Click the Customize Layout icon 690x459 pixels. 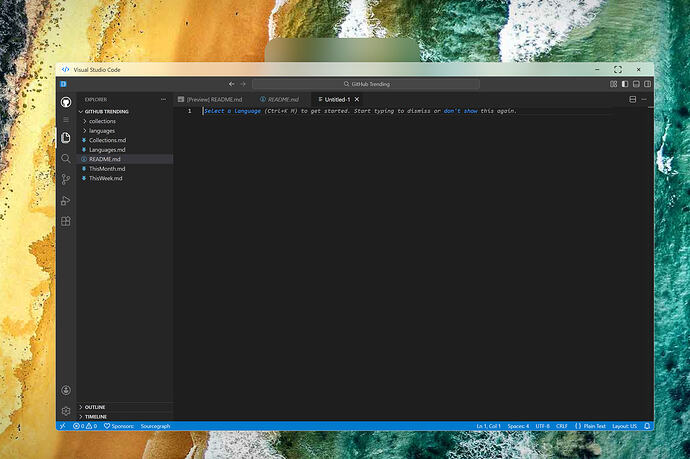[x=613, y=84]
